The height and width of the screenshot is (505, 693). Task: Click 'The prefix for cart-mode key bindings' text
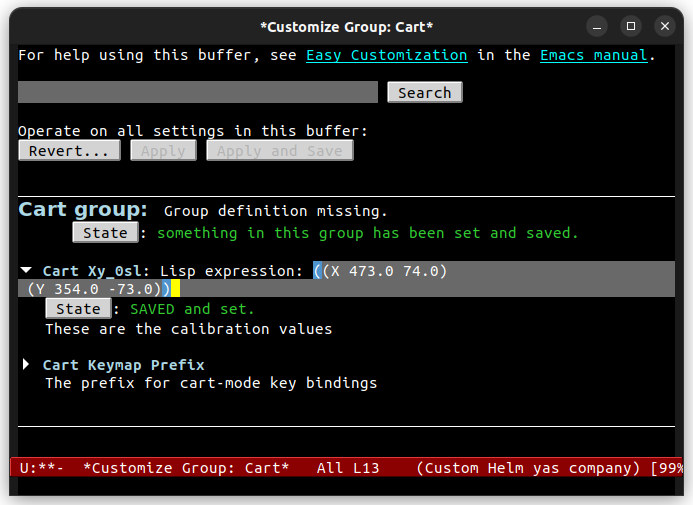[211, 383]
